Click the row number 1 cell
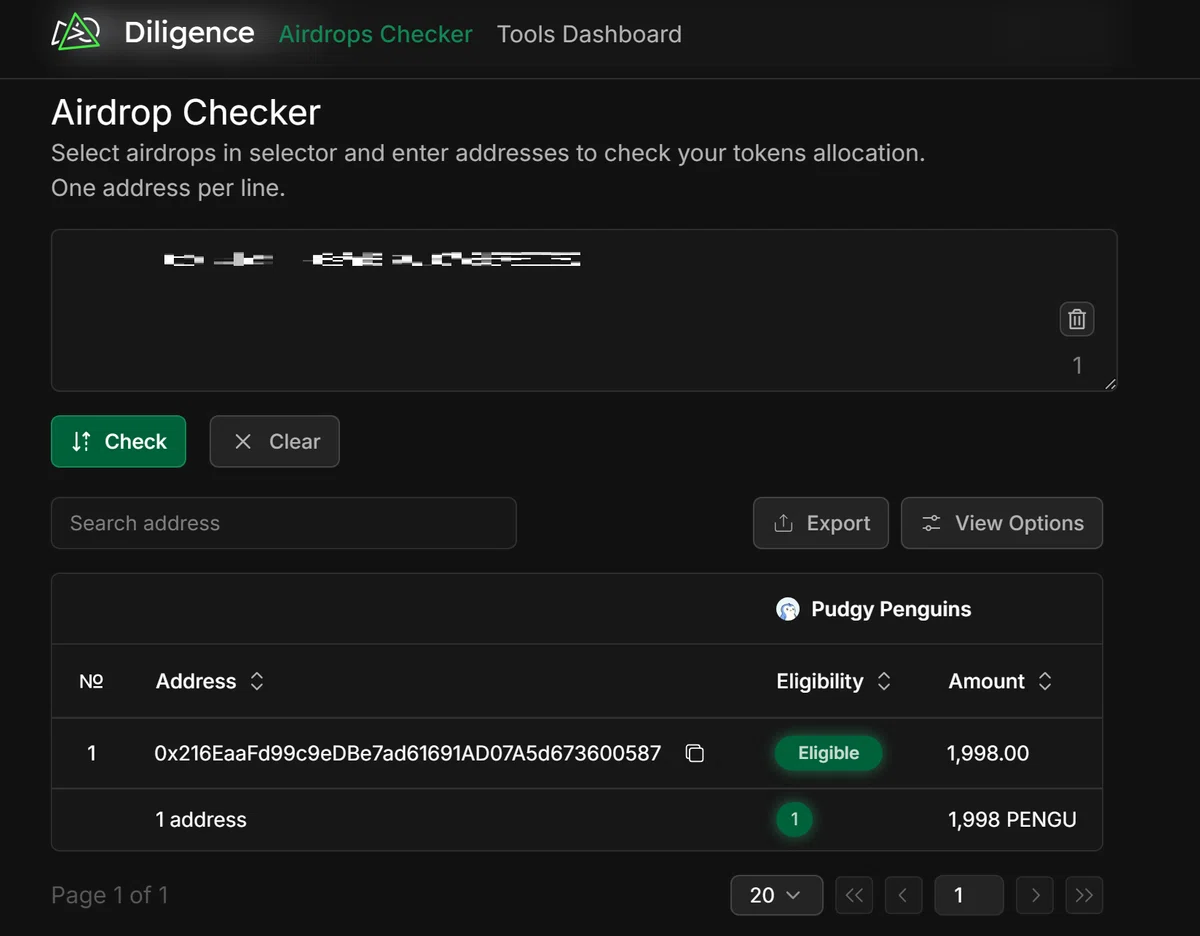 92,753
